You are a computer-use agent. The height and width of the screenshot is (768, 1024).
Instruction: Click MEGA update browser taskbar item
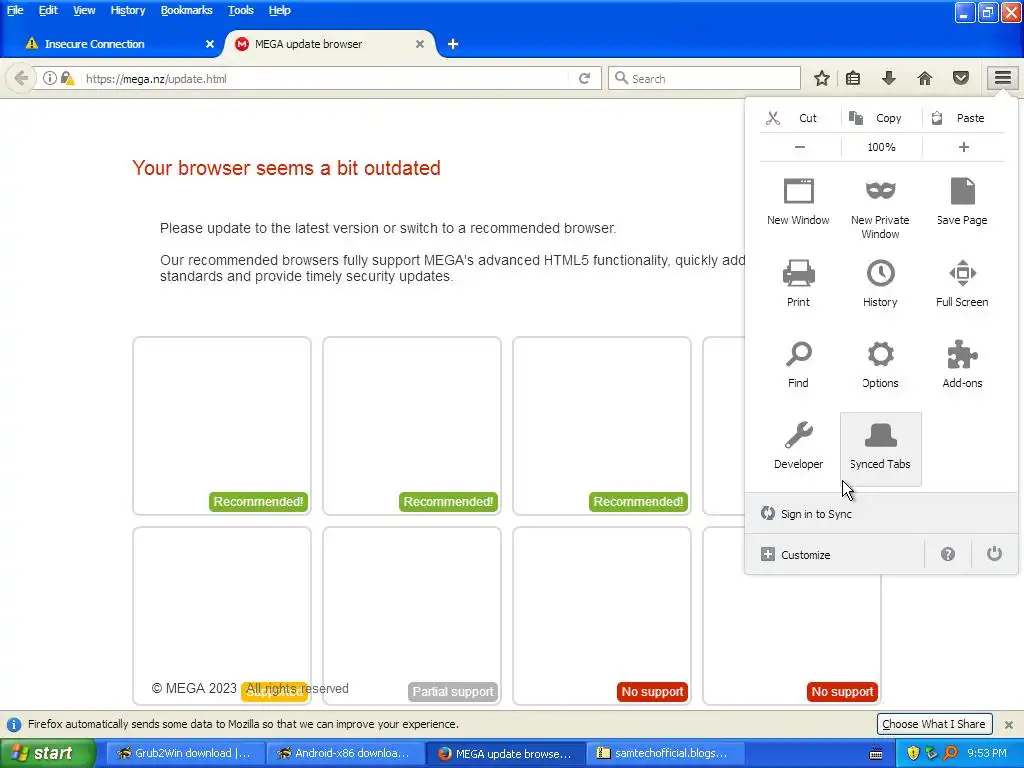click(505, 753)
